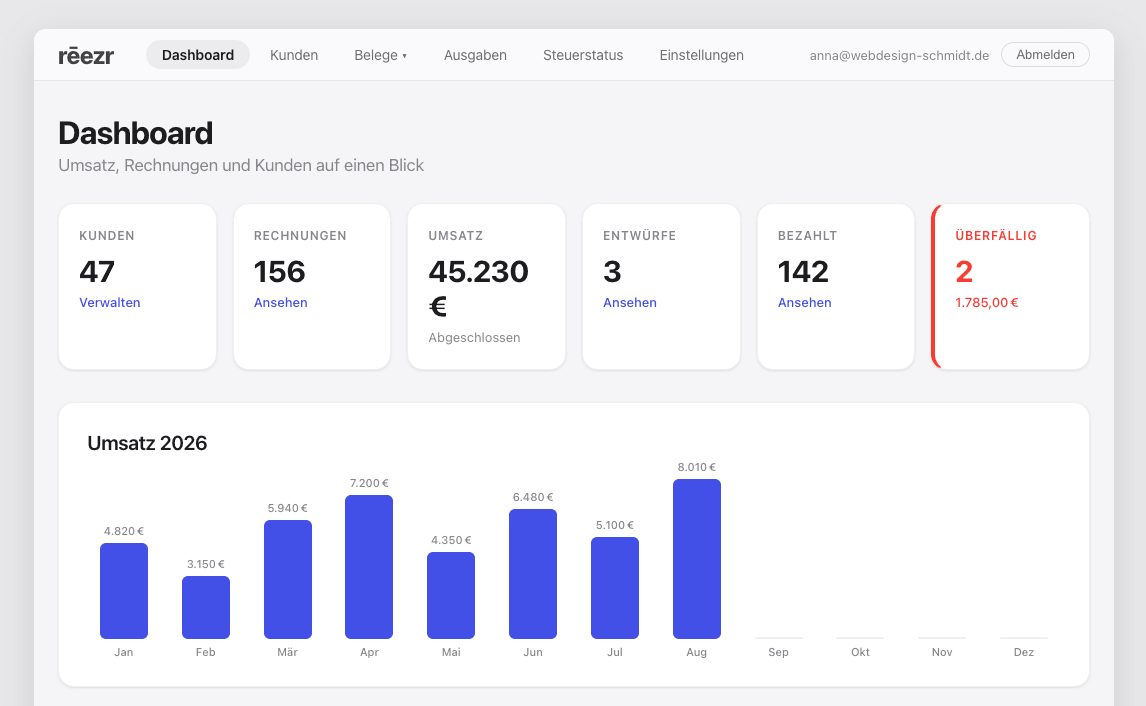Click Ansehen link in Bezahlt card

pyautogui.click(x=805, y=303)
